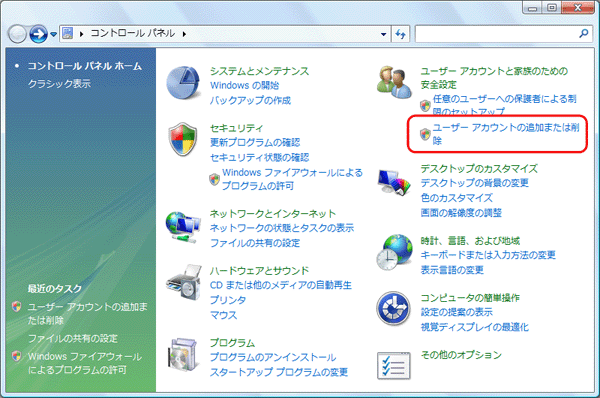
Task: Open the Network and Internet globe icon
Action: (183, 227)
